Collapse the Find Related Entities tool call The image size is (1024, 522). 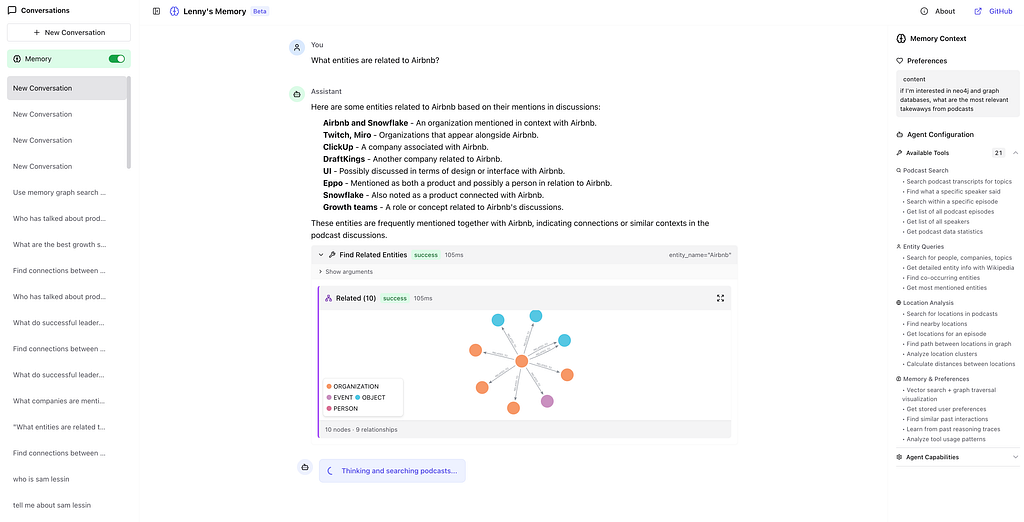pyautogui.click(x=321, y=255)
